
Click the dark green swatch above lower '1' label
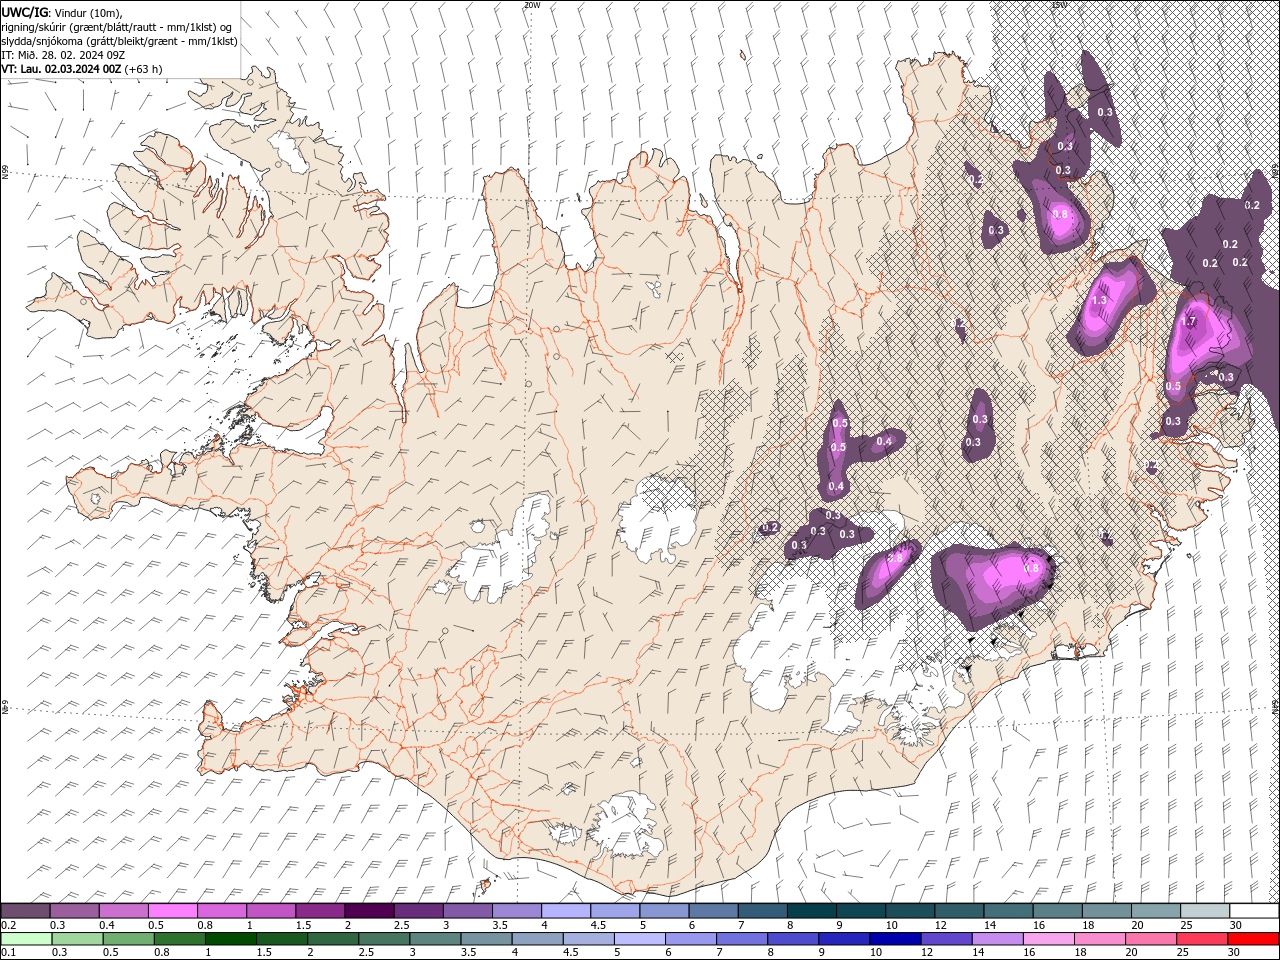pyautogui.click(x=231, y=939)
